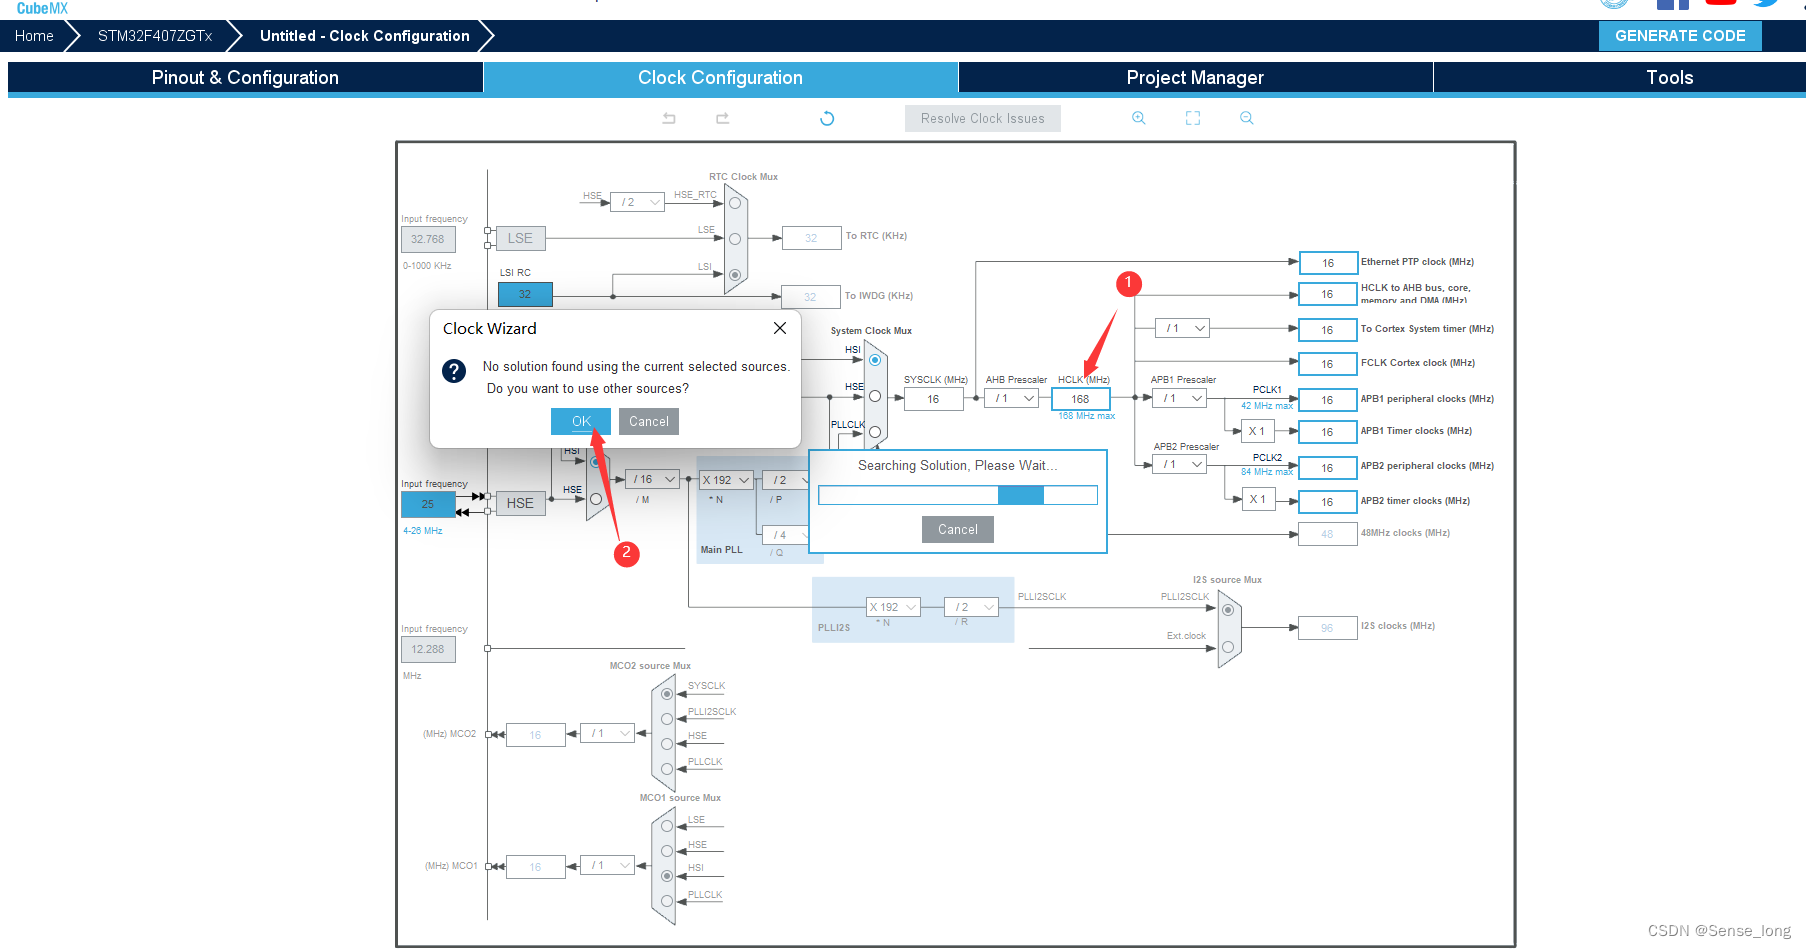The image size is (1806, 949).
Task: Click the 48MHz clocks value box
Action: click(x=1328, y=534)
